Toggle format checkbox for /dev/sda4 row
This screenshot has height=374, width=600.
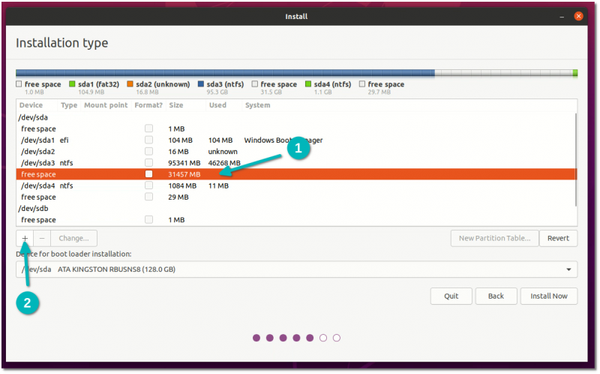[x=149, y=186]
